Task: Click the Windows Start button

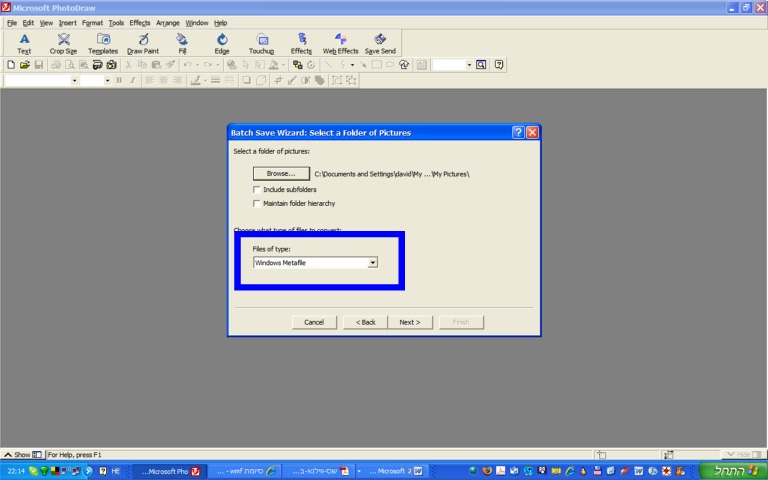Action: (734, 471)
